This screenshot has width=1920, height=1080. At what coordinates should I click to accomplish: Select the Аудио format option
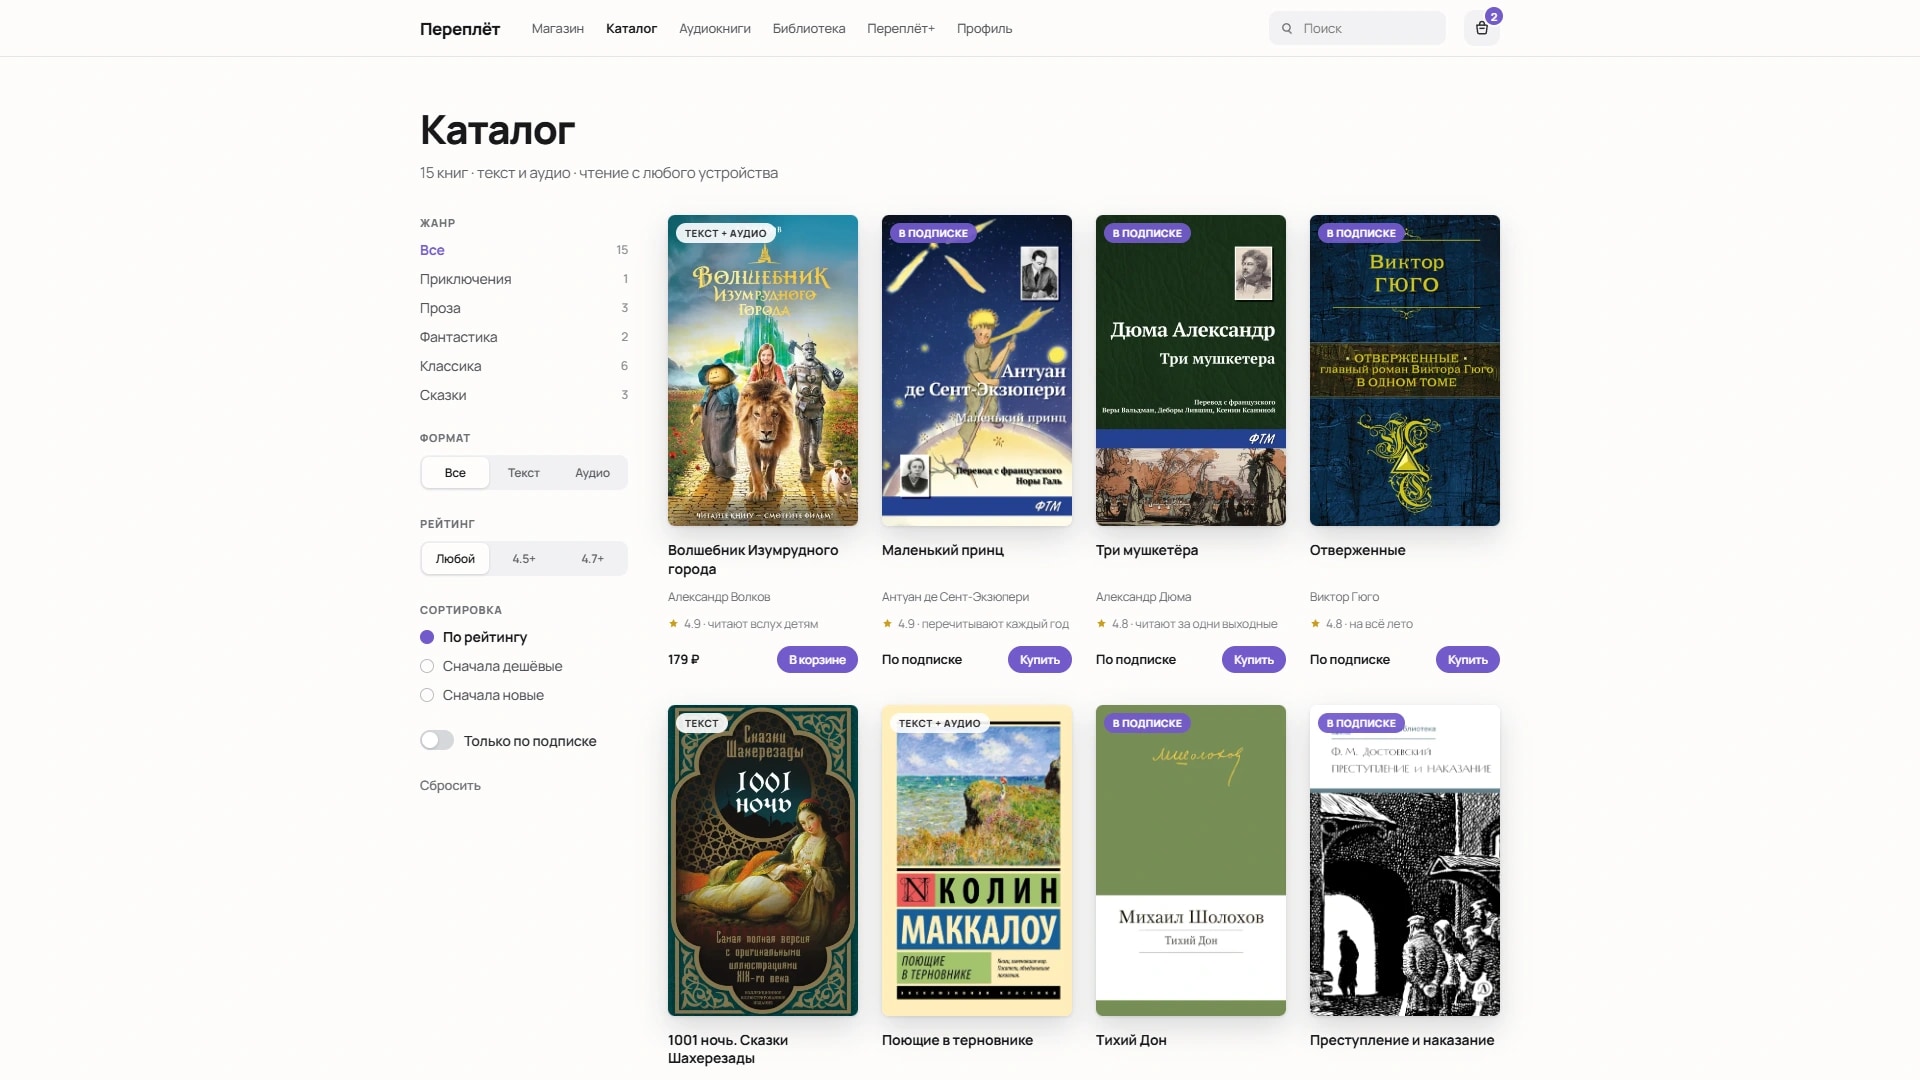(x=592, y=473)
